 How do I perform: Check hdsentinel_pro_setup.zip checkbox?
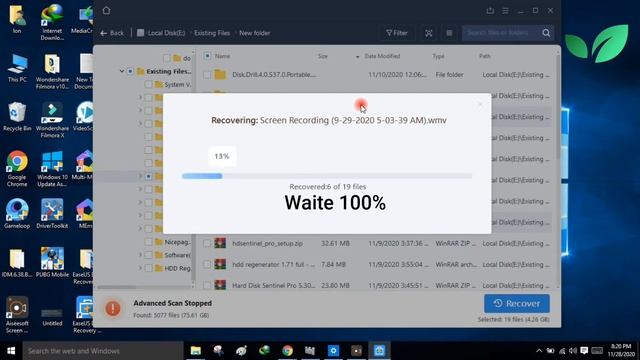(207, 243)
